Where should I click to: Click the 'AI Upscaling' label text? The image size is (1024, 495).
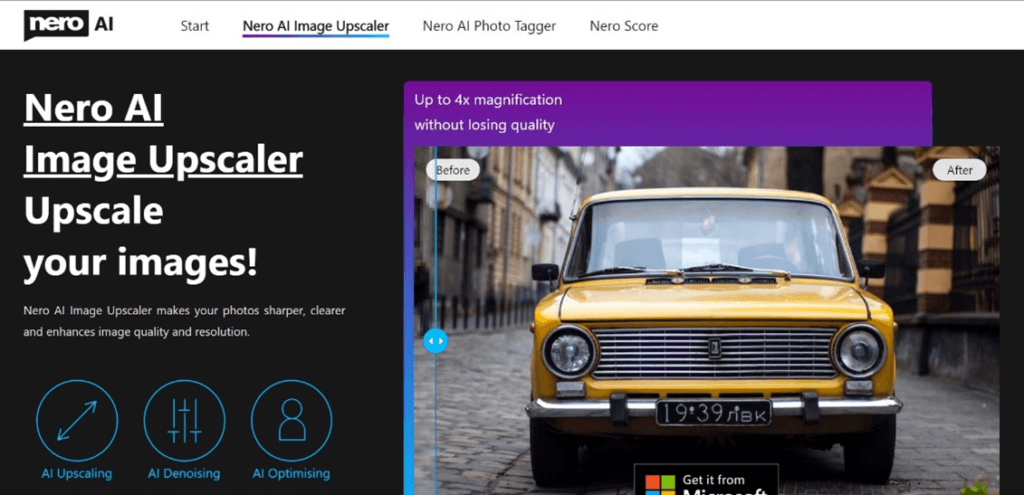pos(77,473)
